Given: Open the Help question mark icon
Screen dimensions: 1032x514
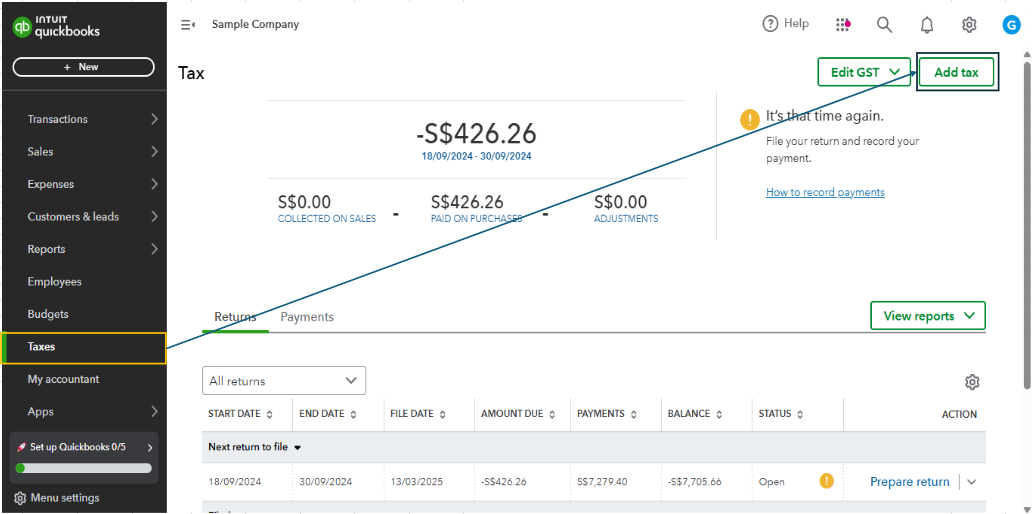Looking at the screenshot, I should pos(770,24).
